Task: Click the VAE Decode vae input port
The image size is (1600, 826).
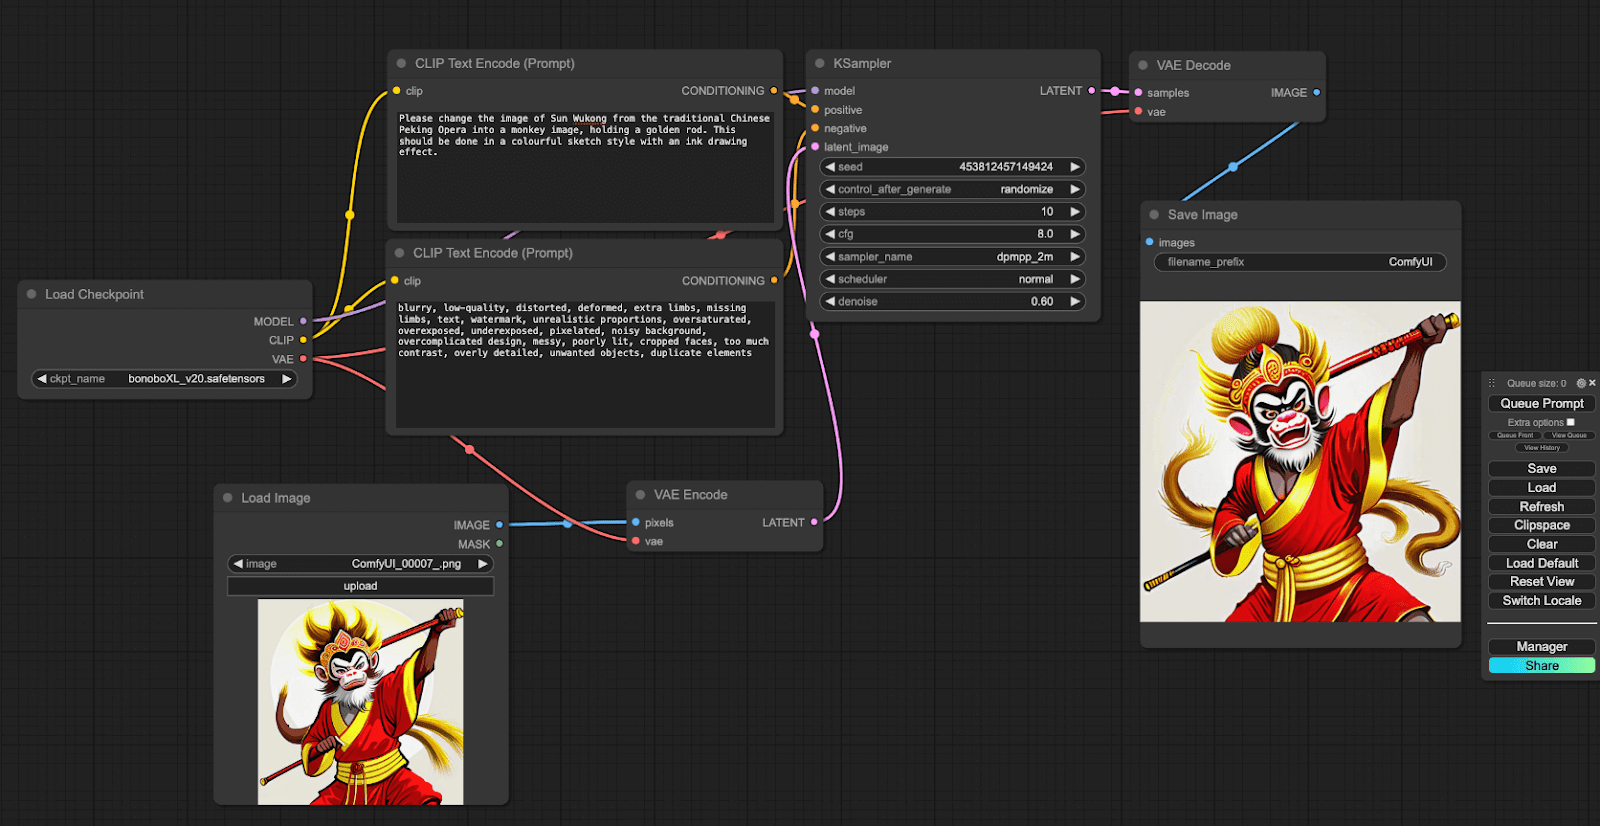Action: point(1138,112)
